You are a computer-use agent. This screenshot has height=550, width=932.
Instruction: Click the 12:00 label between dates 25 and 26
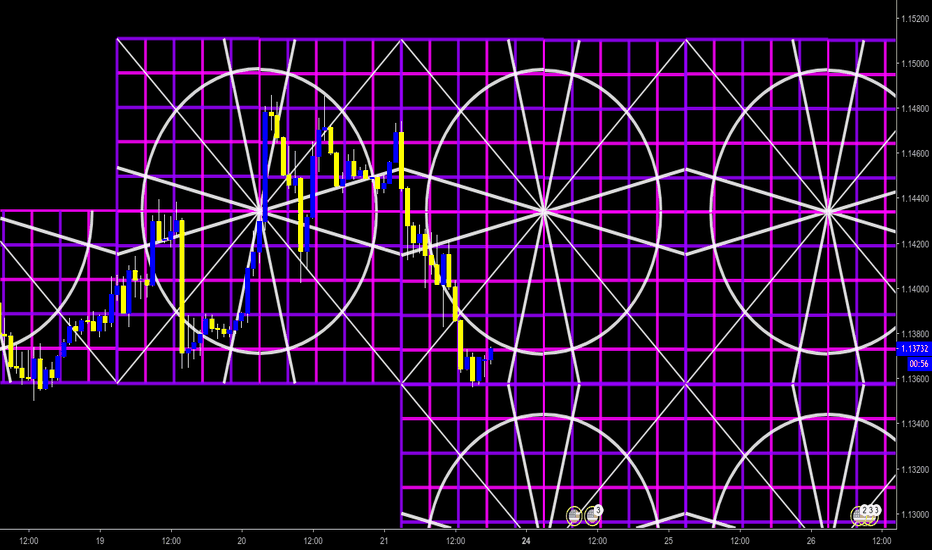[x=740, y=540]
